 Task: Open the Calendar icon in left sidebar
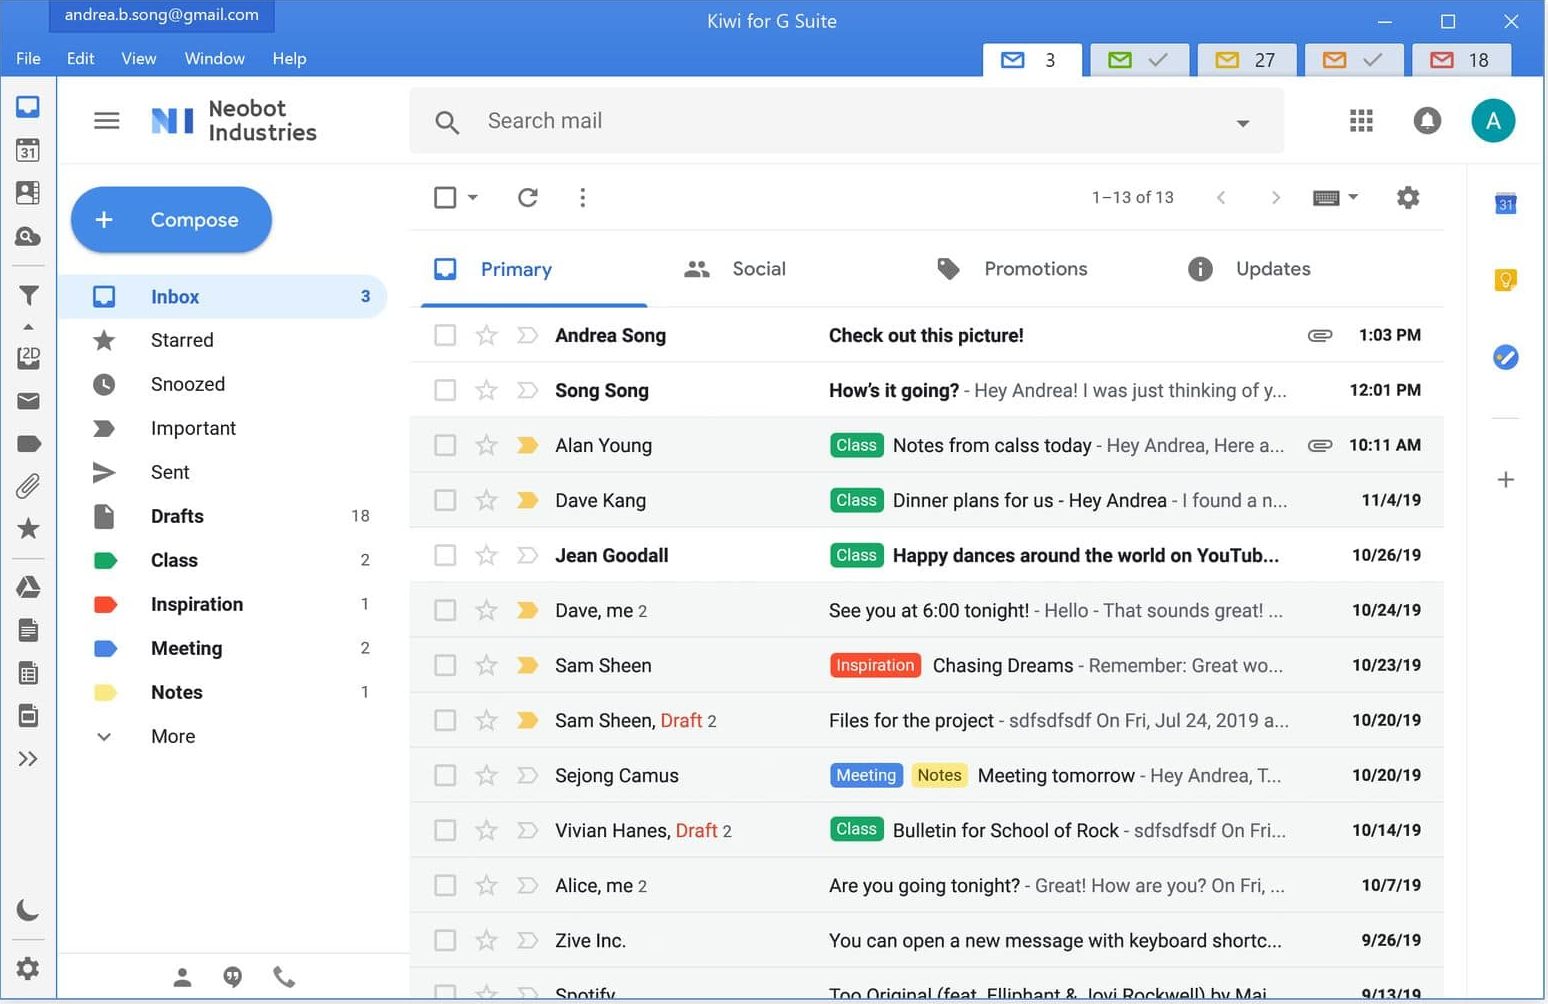[x=28, y=150]
